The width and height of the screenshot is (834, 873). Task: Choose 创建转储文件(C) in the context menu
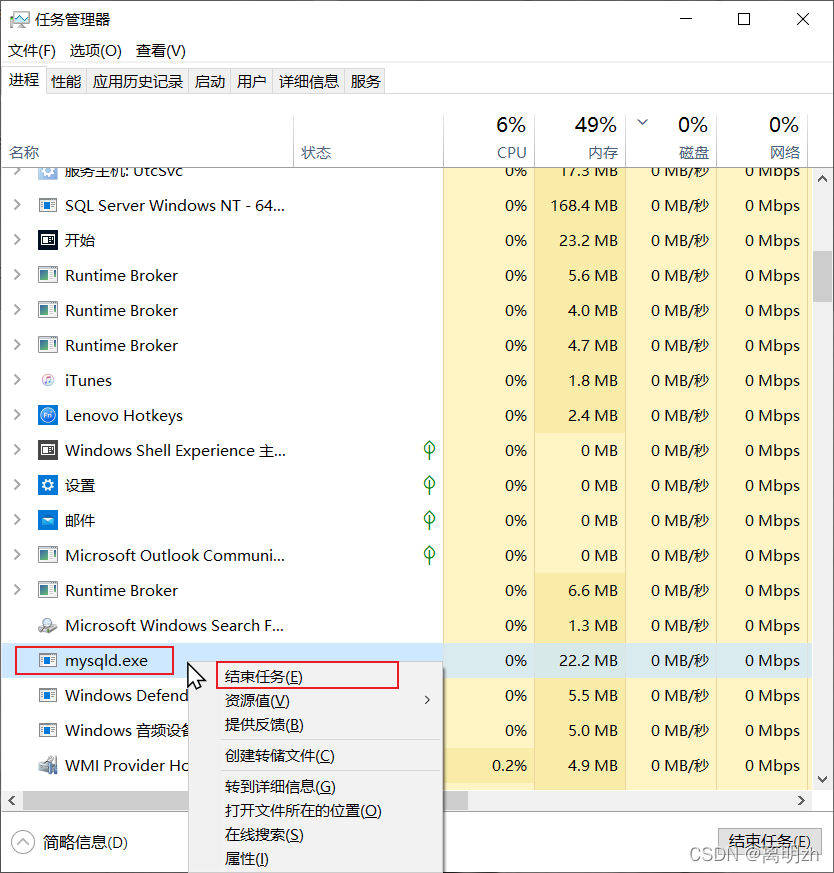[x=316, y=756]
